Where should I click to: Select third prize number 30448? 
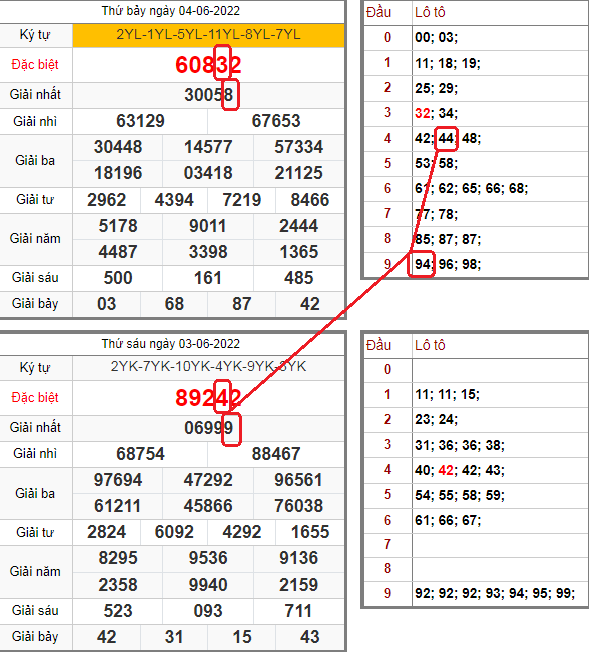tap(118, 147)
